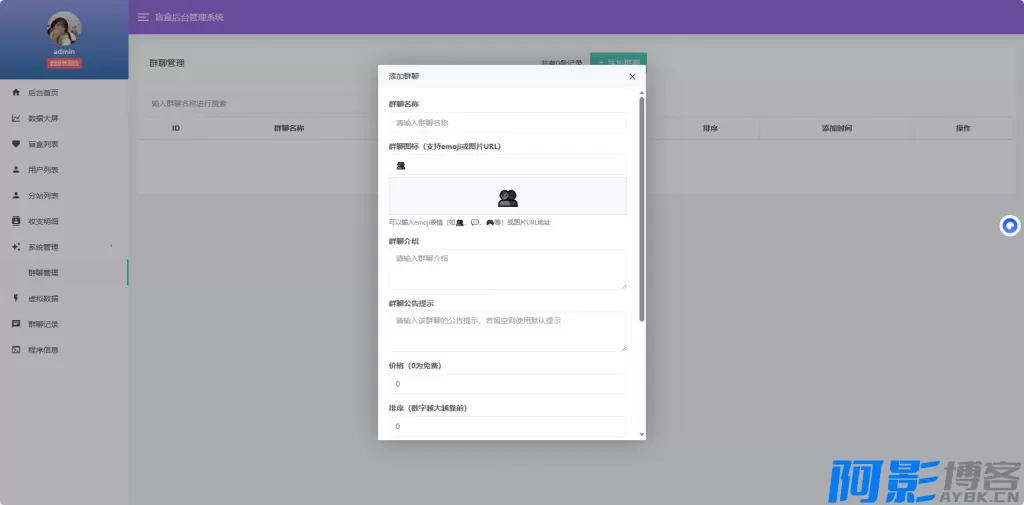Click the terminal icon for 程序信息

pos(16,350)
